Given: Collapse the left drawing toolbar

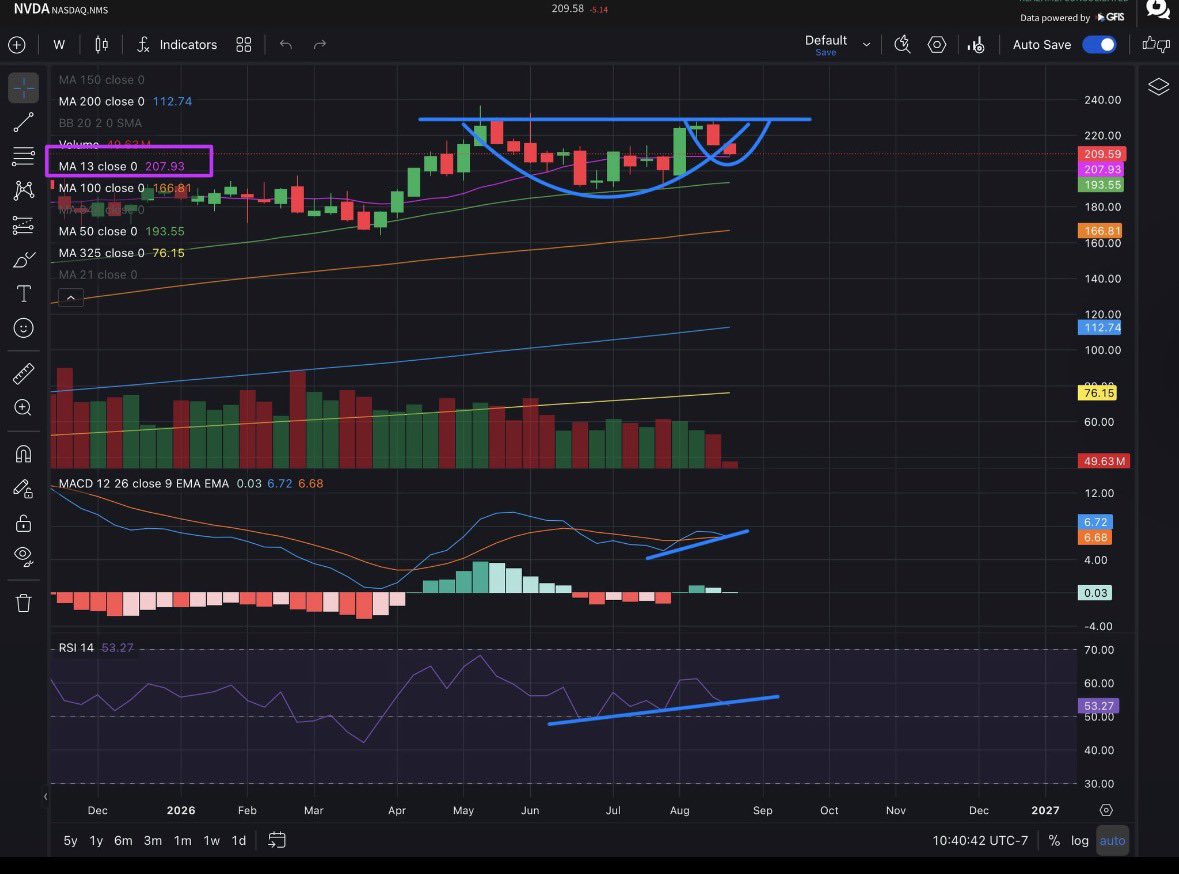Looking at the screenshot, I should point(45,797).
